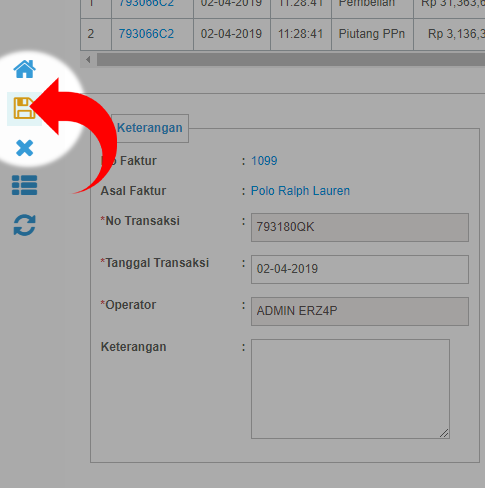The image size is (485, 488).
Task: Select the Keterangan tab
Action: click(x=150, y=128)
